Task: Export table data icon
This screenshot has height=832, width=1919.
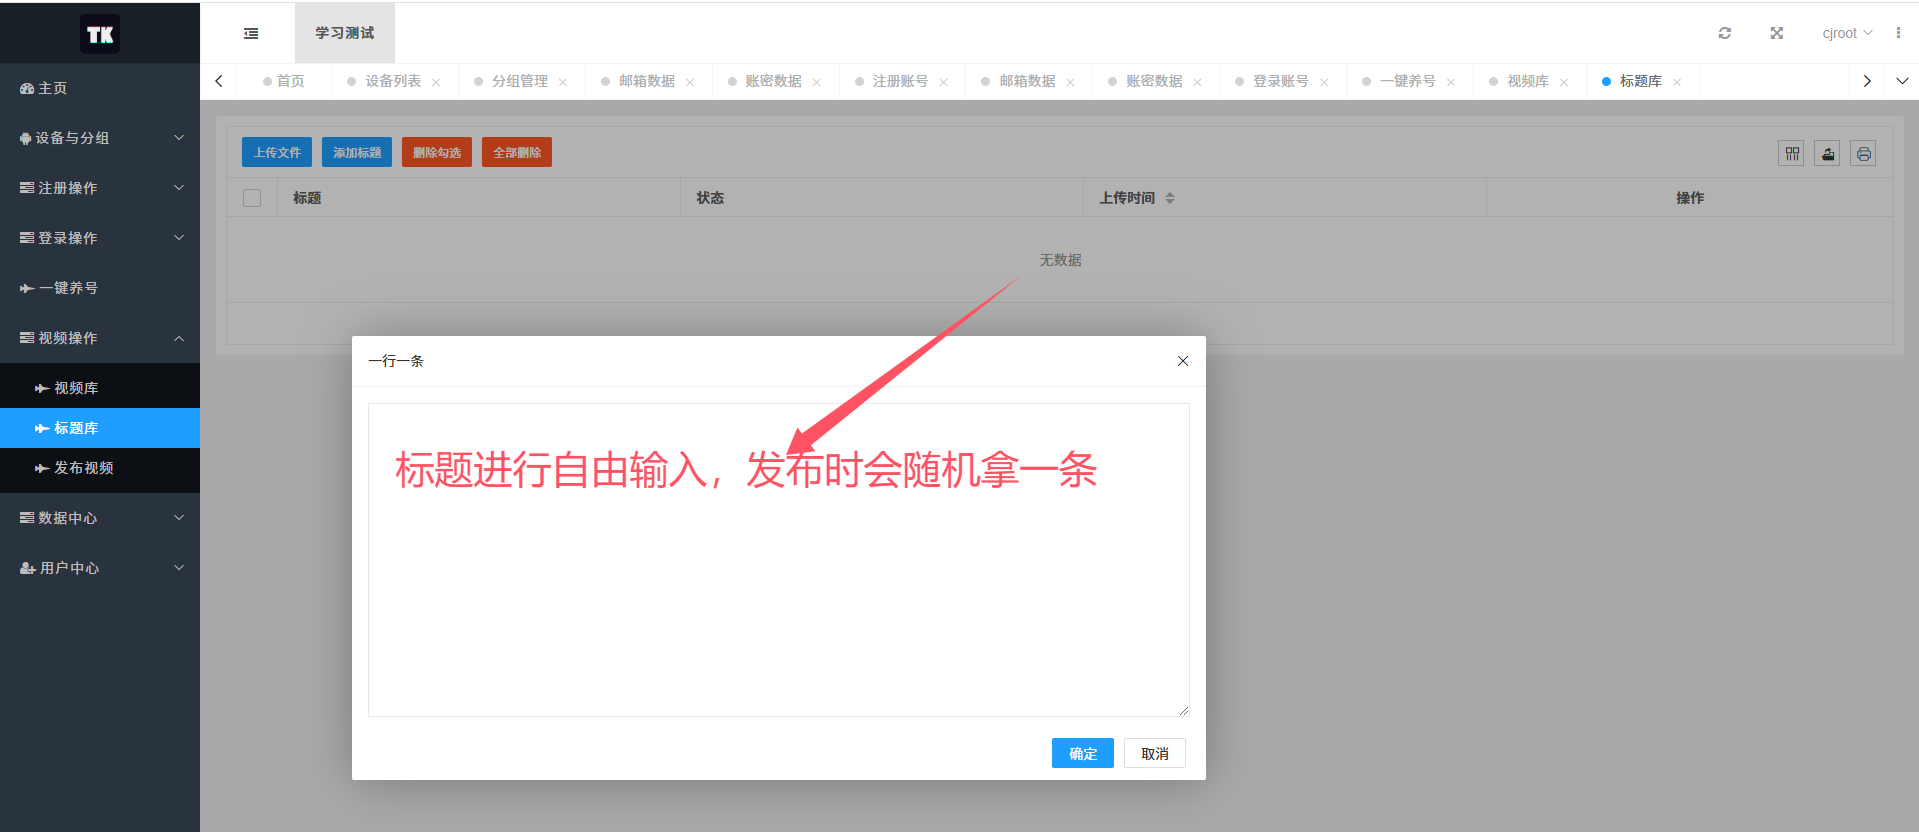Action: tap(1828, 153)
